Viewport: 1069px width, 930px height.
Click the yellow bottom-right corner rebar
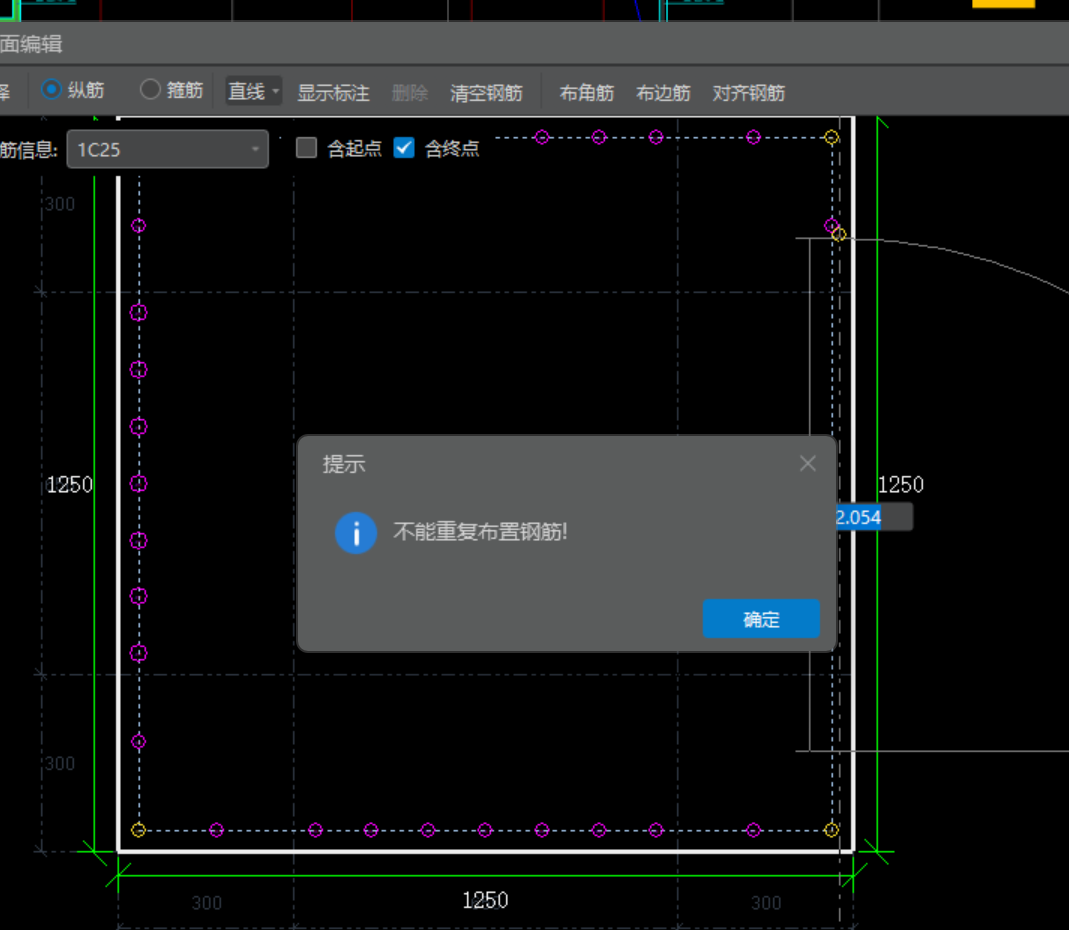click(831, 830)
